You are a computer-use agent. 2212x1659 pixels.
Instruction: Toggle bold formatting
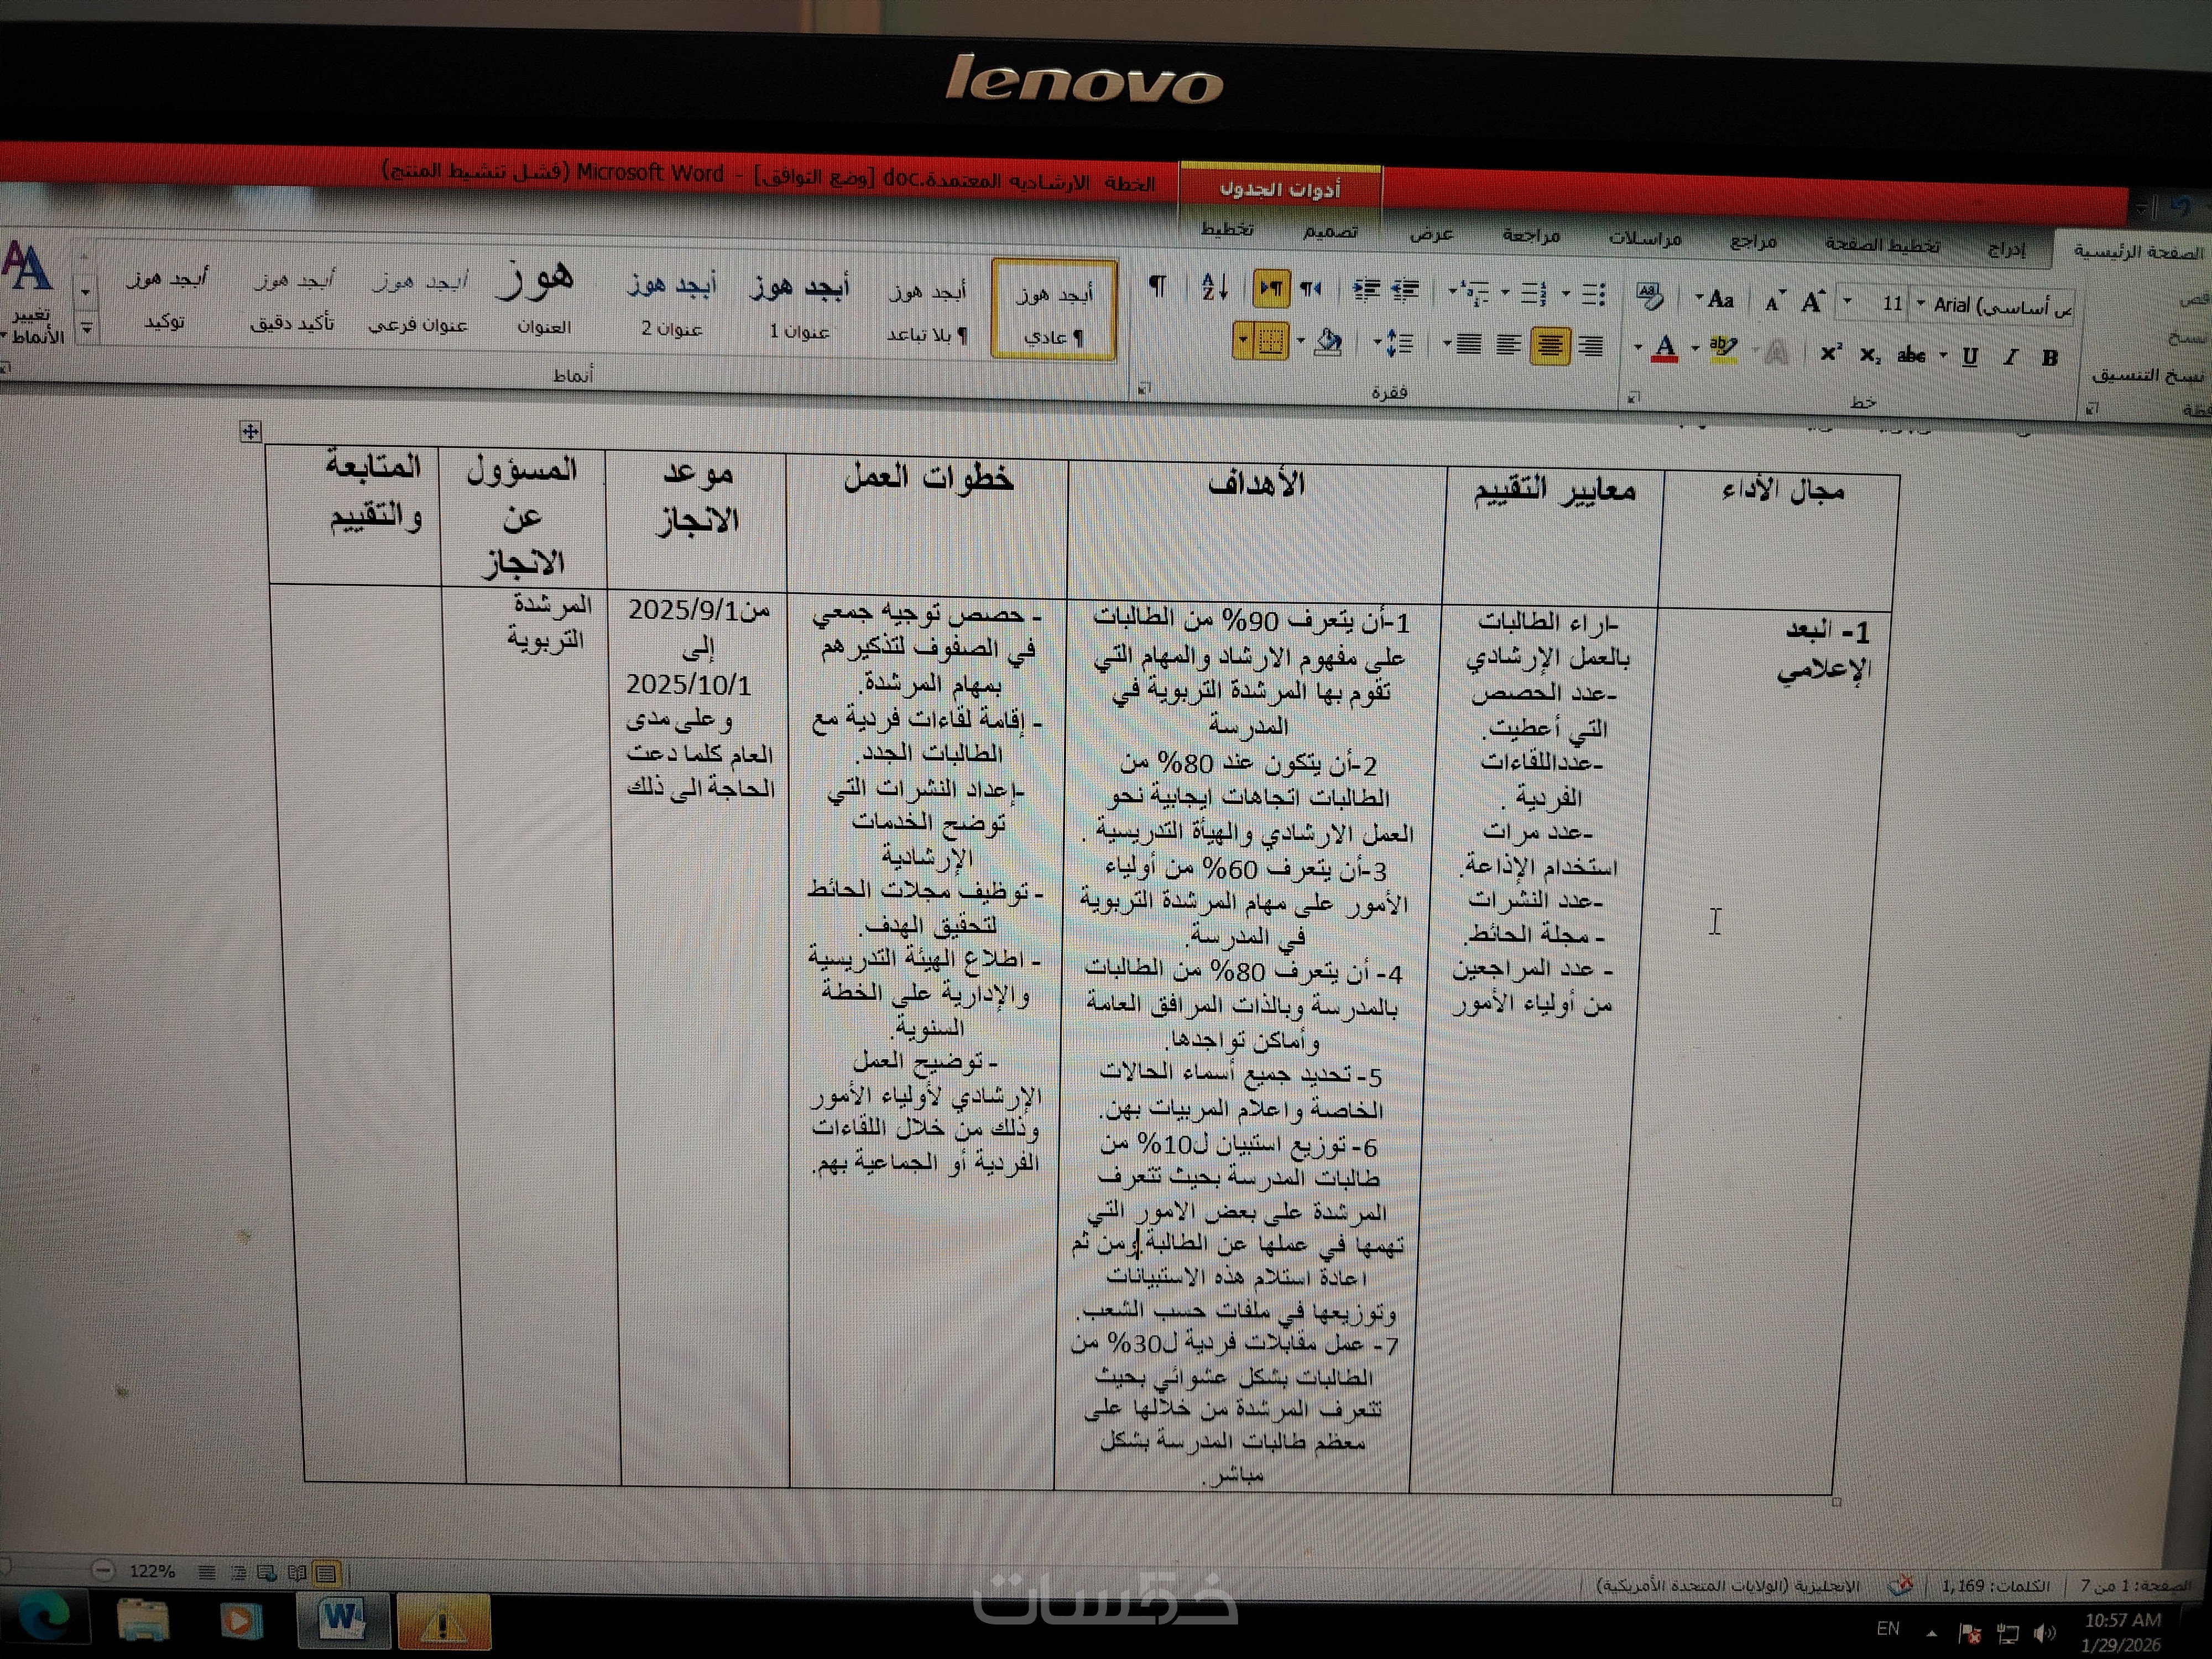click(2049, 358)
